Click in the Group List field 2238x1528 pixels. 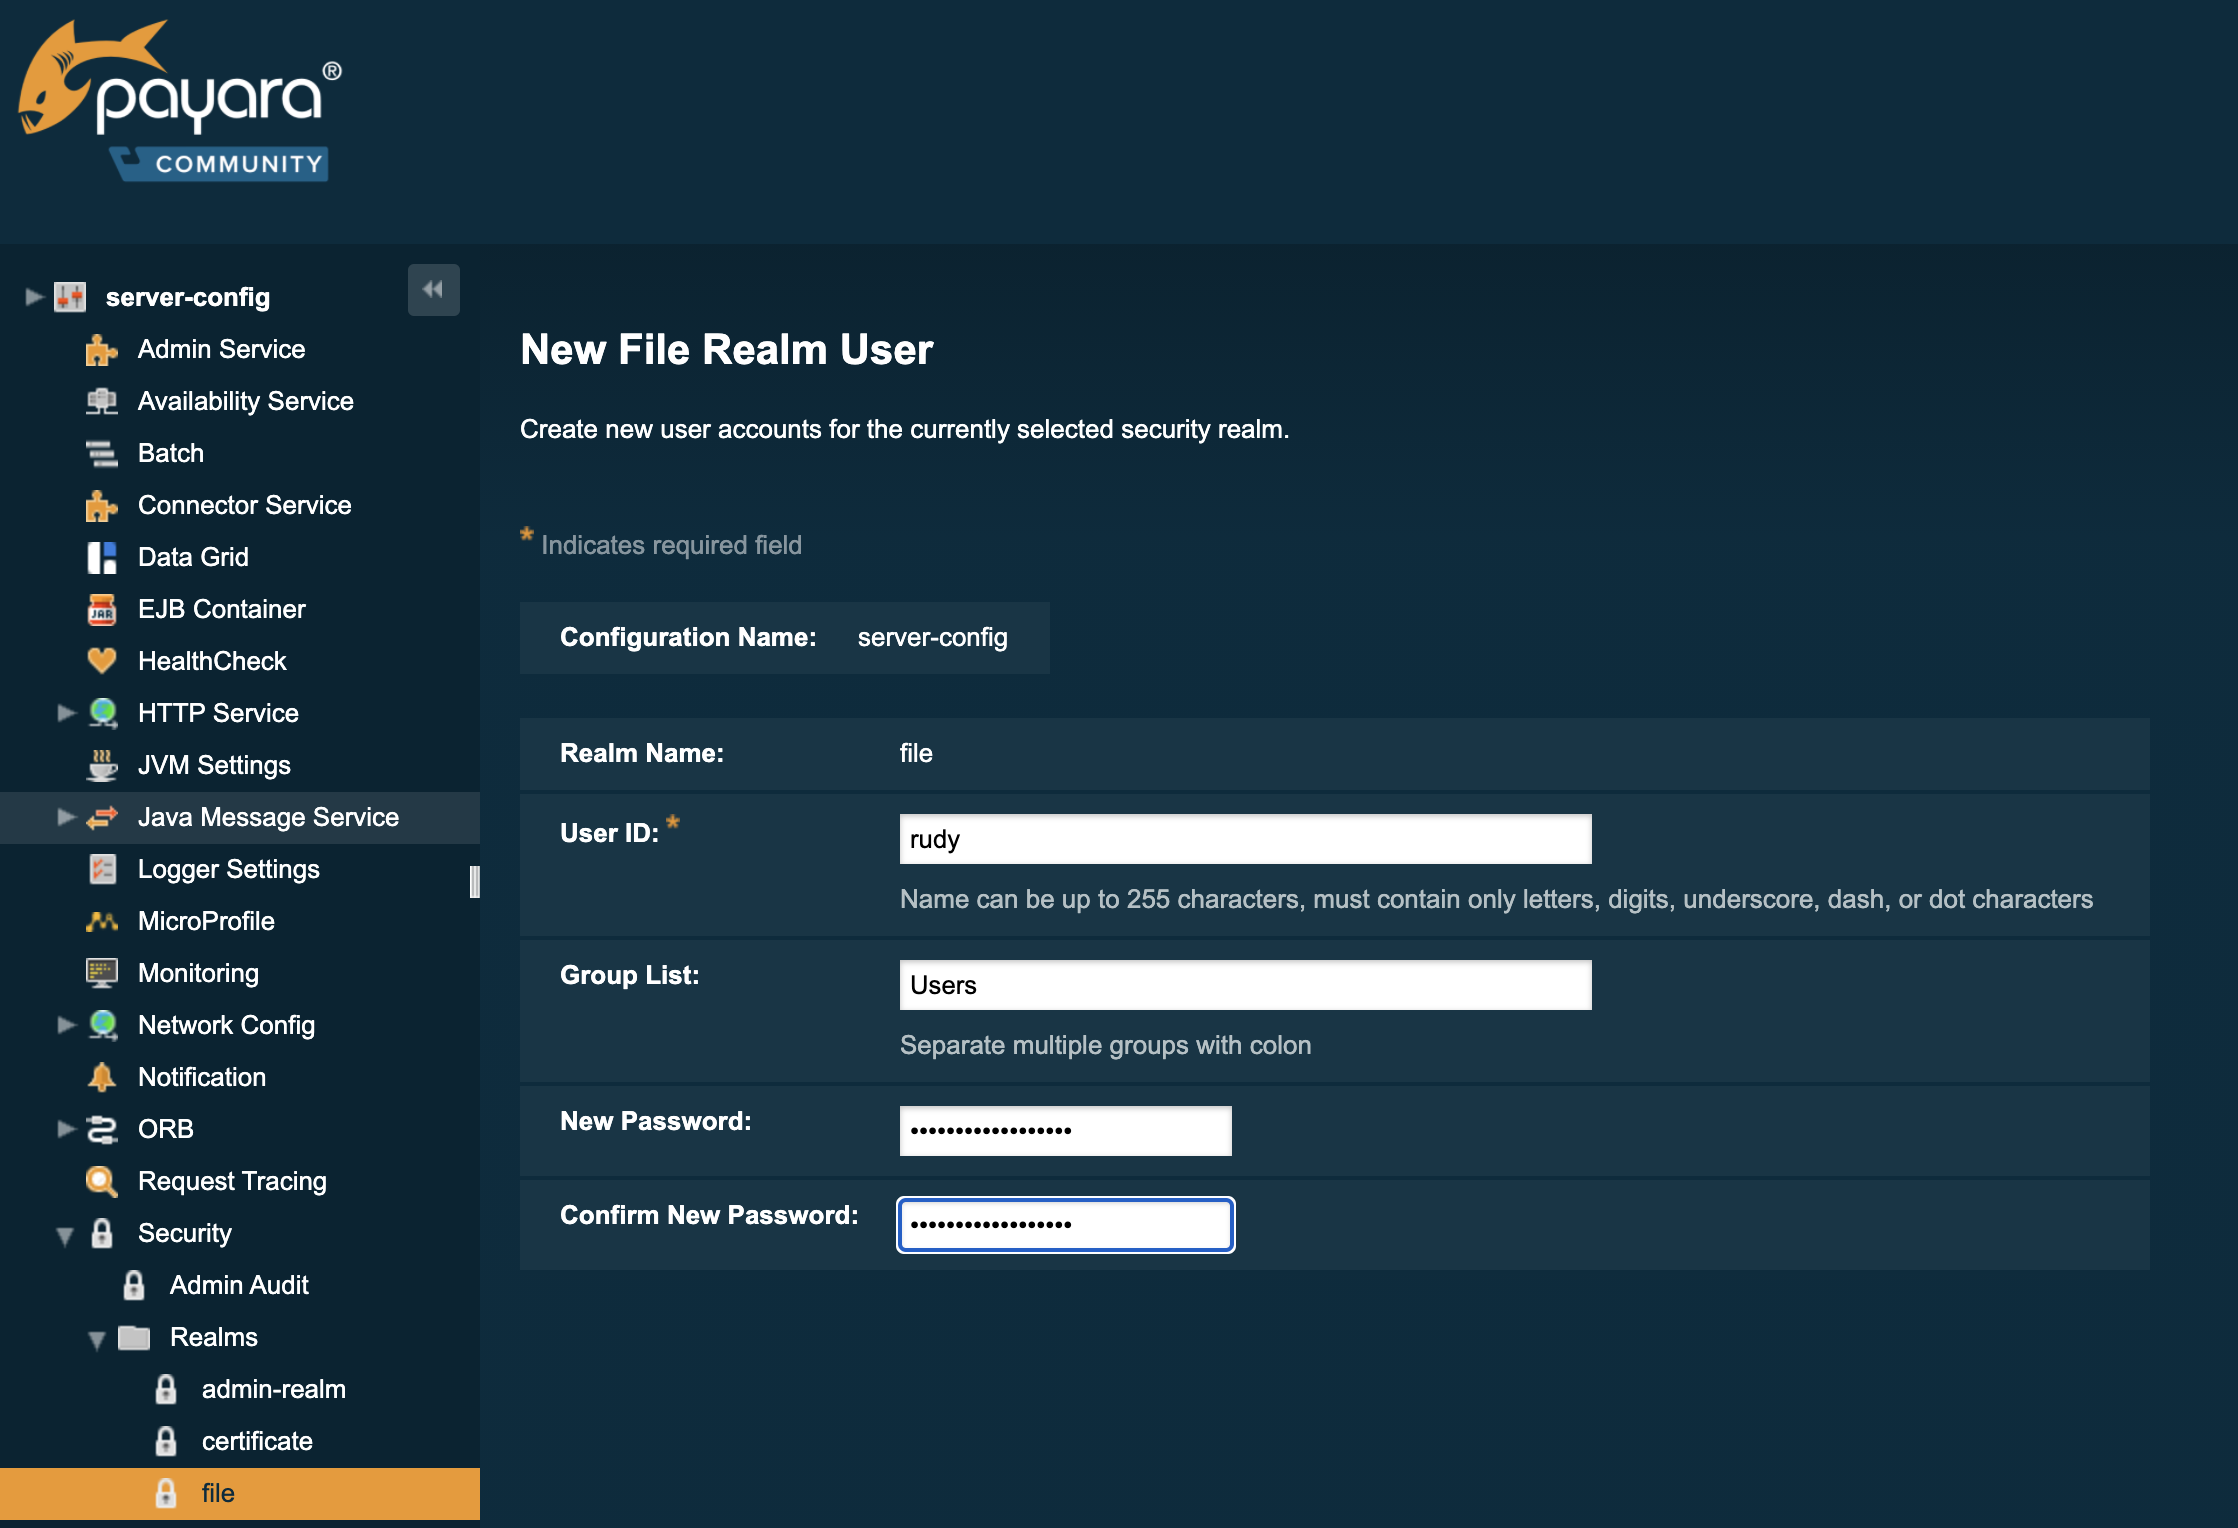click(1245, 985)
